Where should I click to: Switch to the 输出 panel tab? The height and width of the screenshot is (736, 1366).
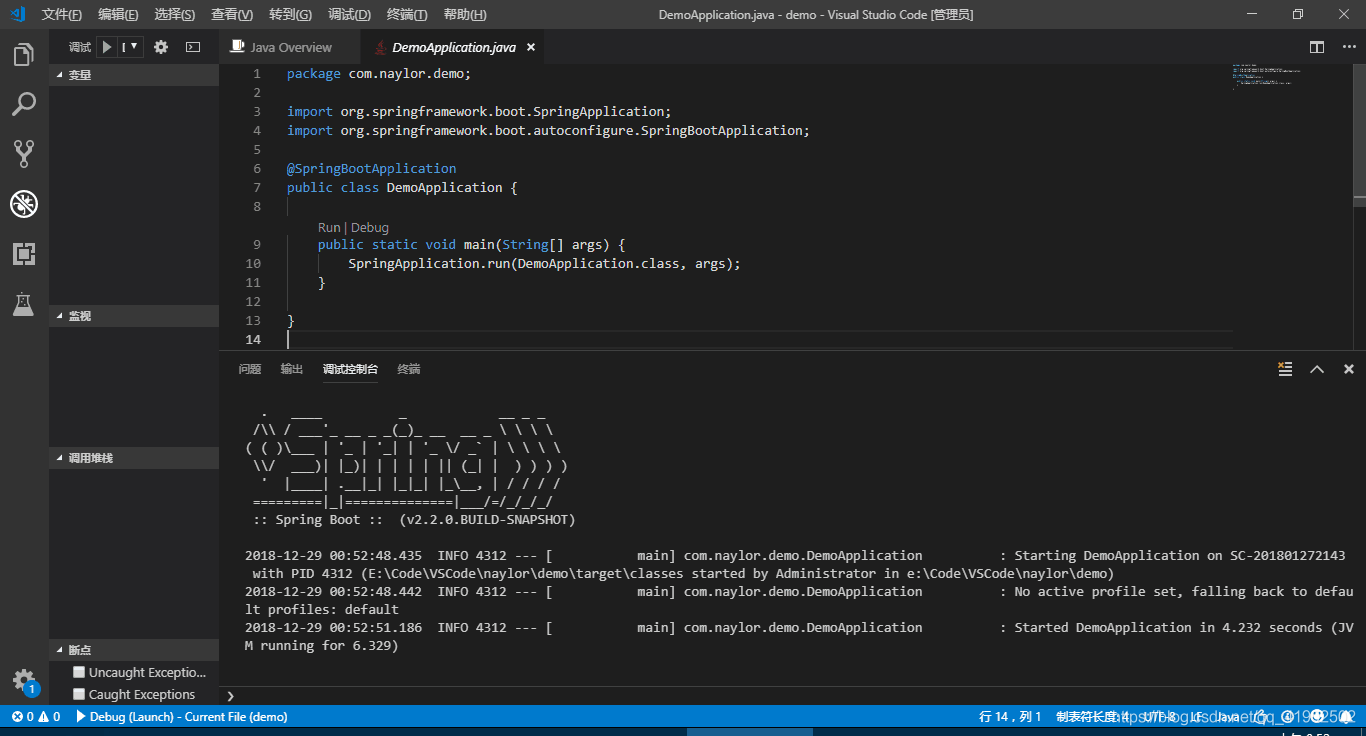[x=292, y=369]
